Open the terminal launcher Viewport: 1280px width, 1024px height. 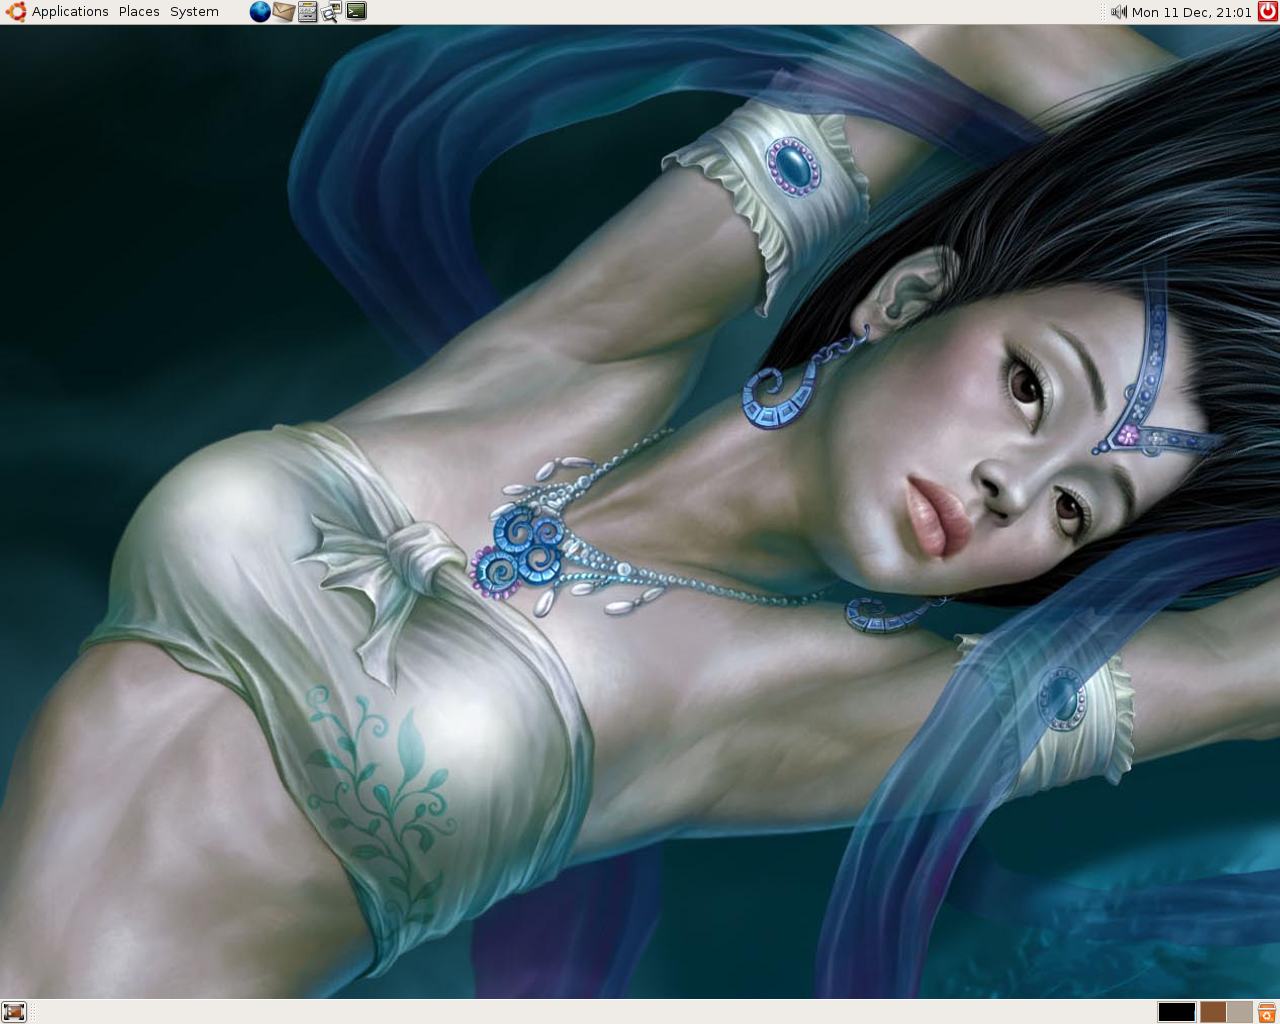tap(356, 12)
